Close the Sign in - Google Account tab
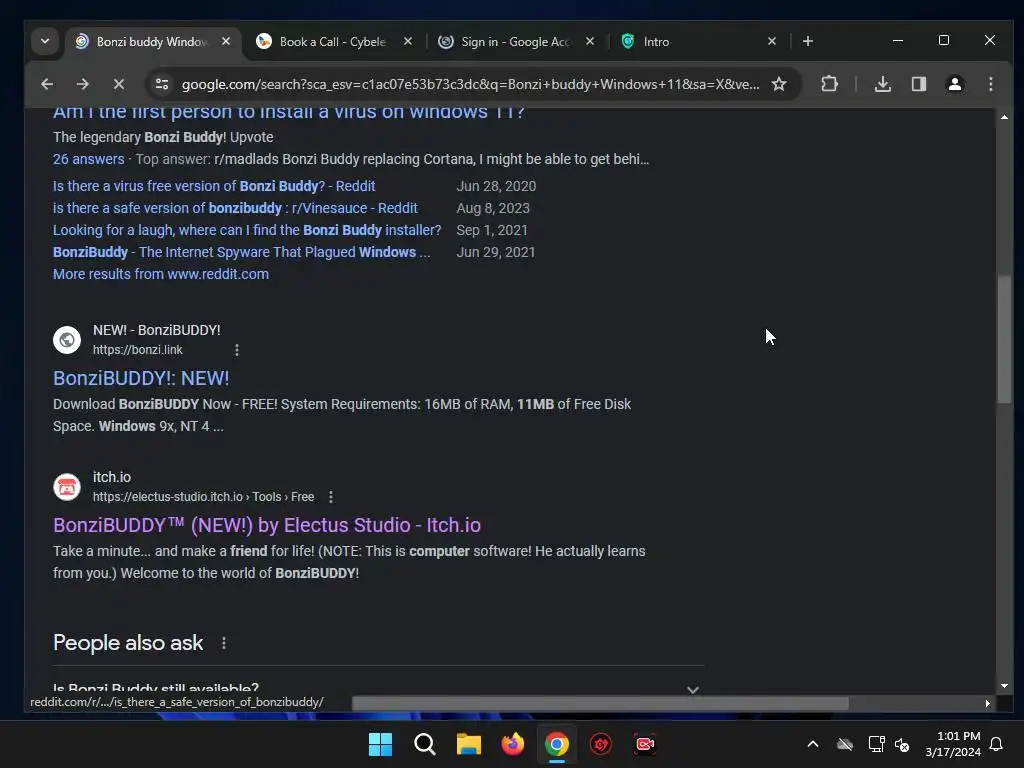The width and height of the screenshot is (1024, 768). coord(590,41)
